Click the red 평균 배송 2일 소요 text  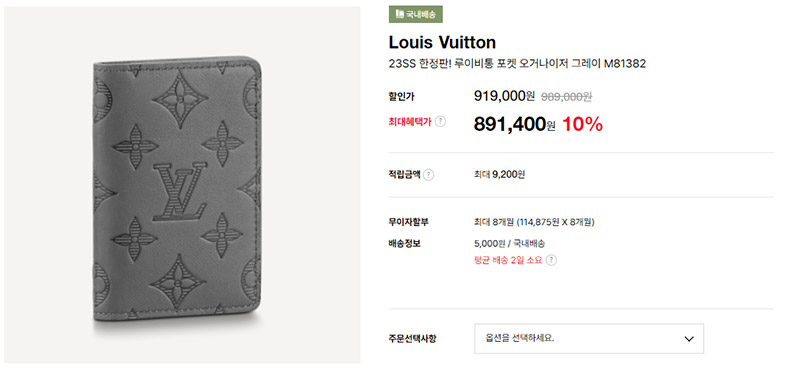tap(508, 260)
